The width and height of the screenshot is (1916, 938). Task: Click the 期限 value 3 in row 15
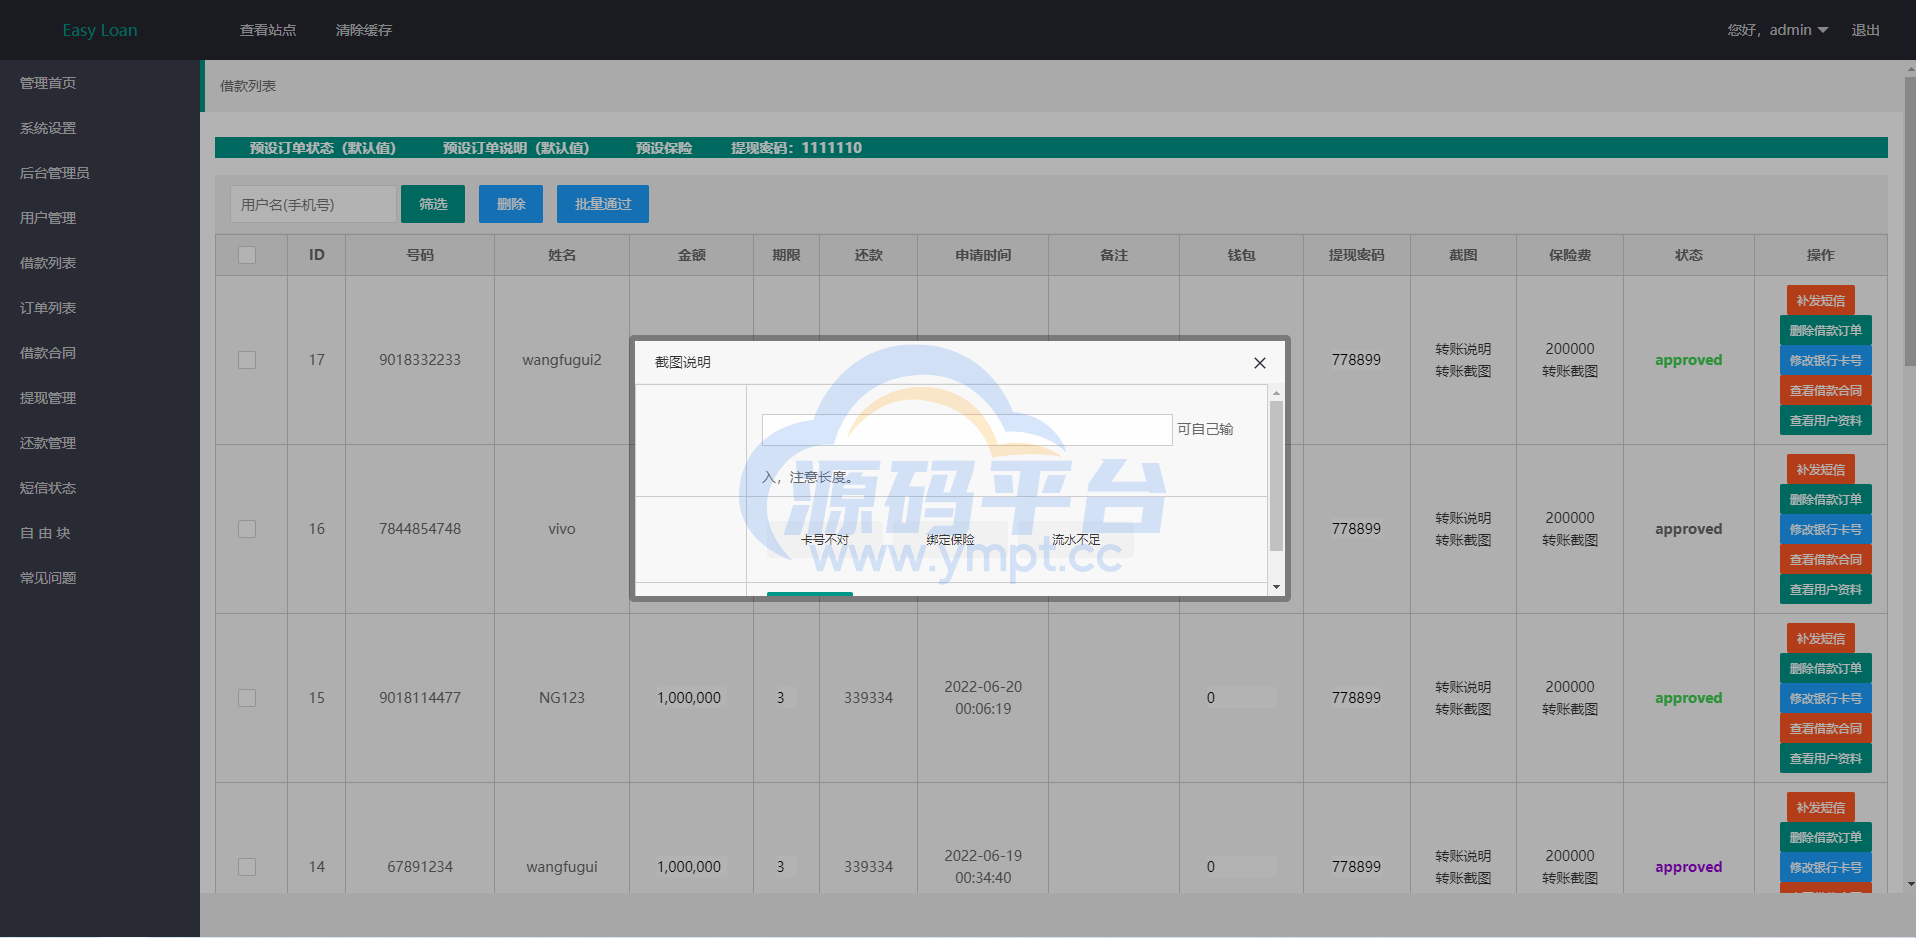click(x=785, y=698)
